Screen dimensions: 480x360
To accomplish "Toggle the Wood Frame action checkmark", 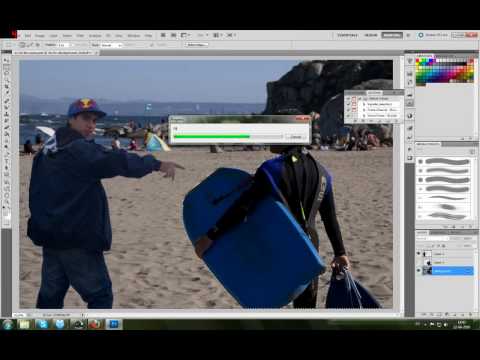I will tap(348, 115).
